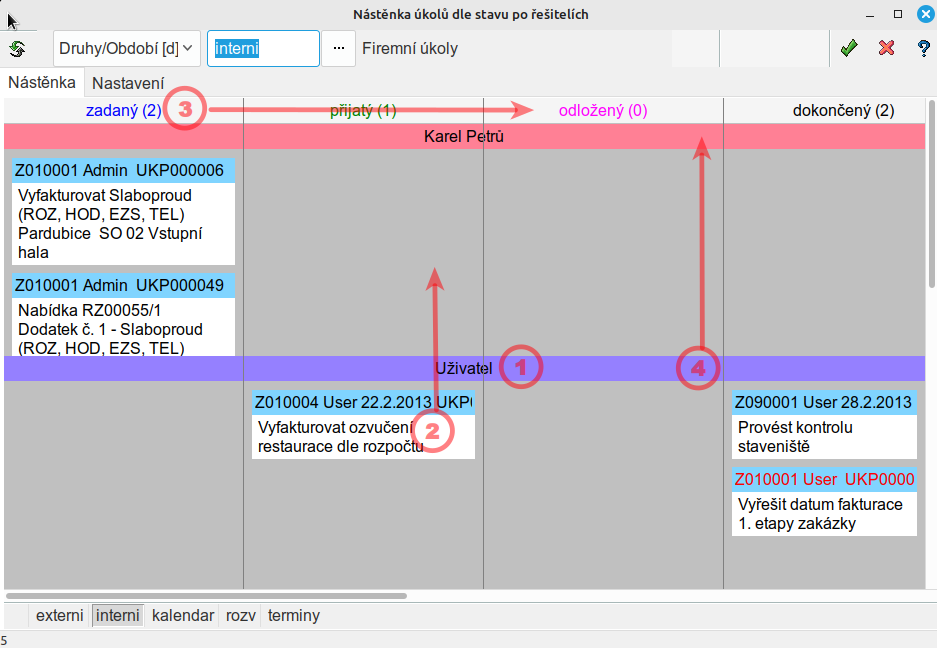Viewport: 937px width, 648px height.
Task: Confirm with the green checkmark icon
Action: pyautogui.click(x=849, y=48)
